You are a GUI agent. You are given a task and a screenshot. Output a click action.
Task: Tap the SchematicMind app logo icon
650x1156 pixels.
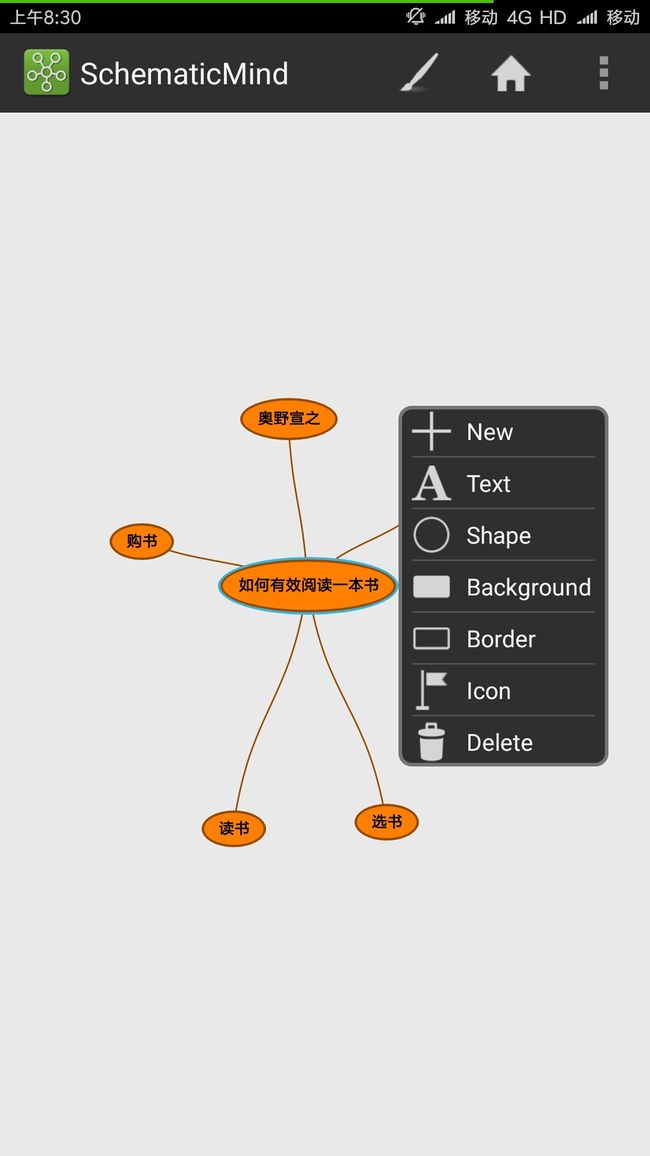46,72
